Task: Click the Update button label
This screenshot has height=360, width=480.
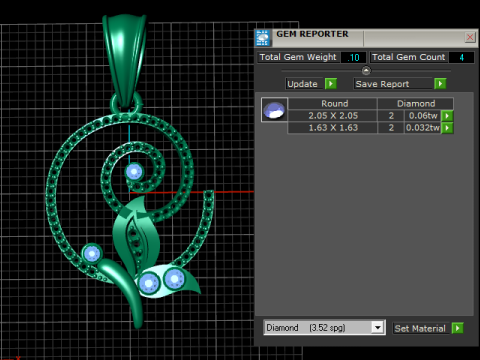Action: pos(305,84)
